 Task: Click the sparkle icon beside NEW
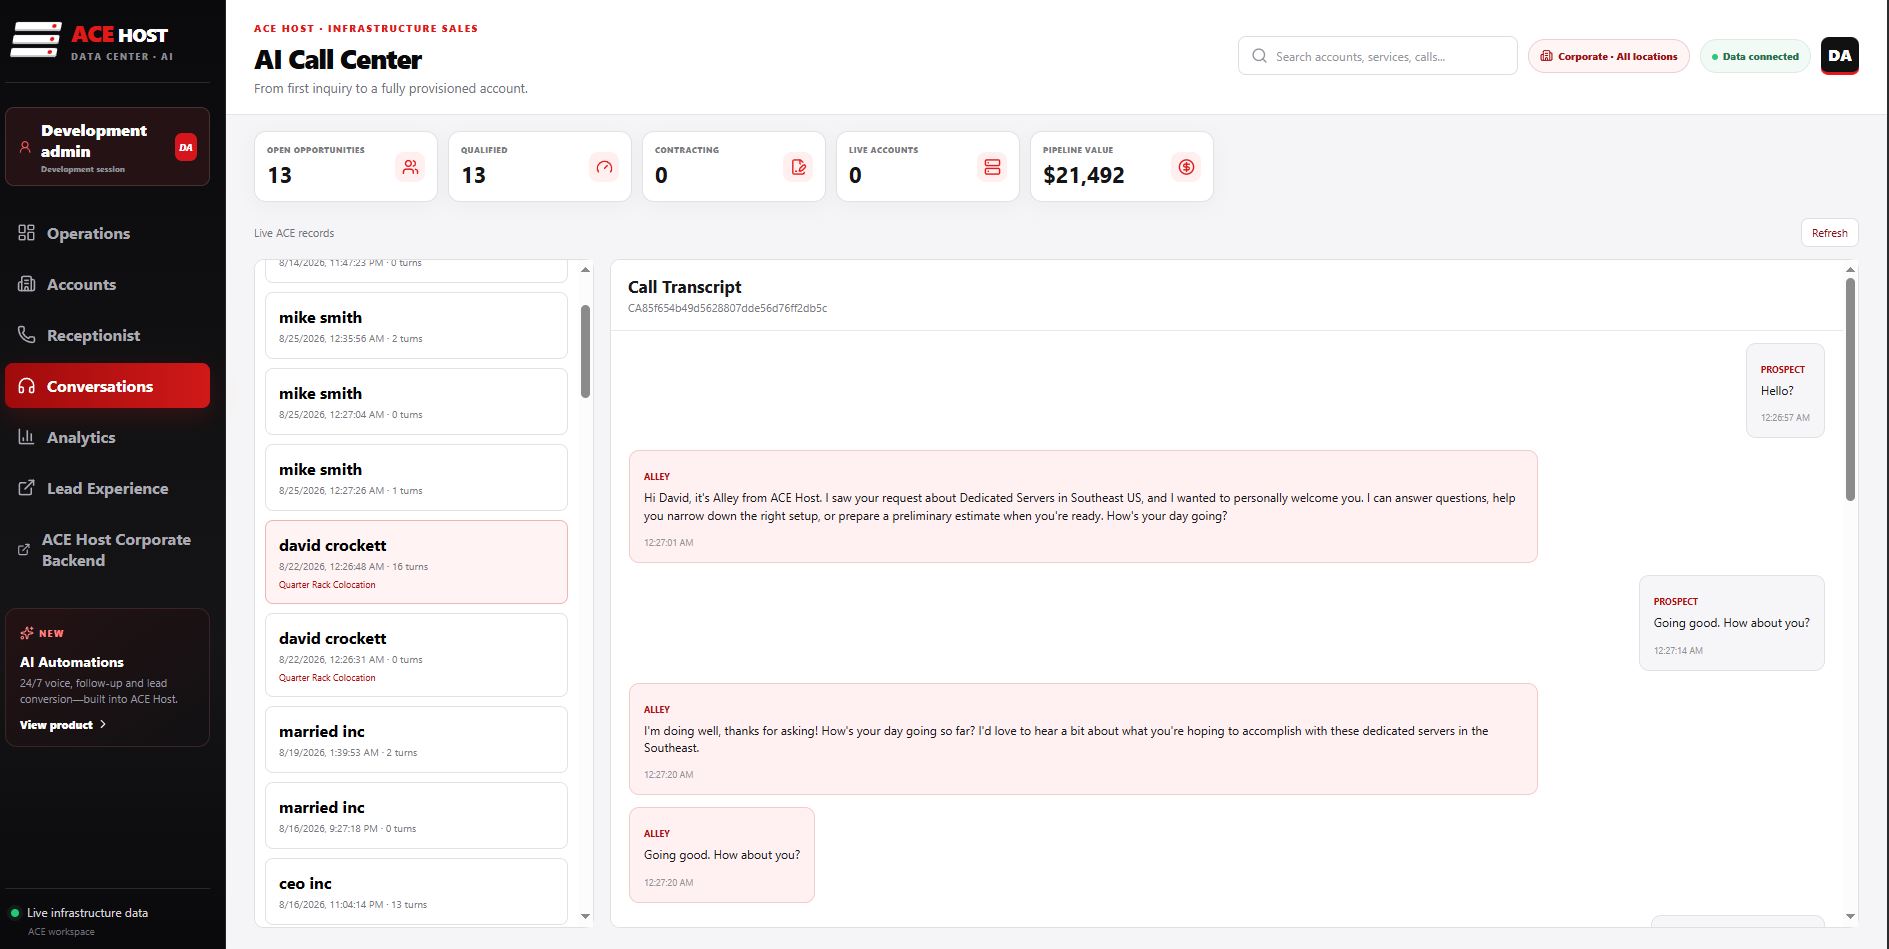click(x=27, y=633)
